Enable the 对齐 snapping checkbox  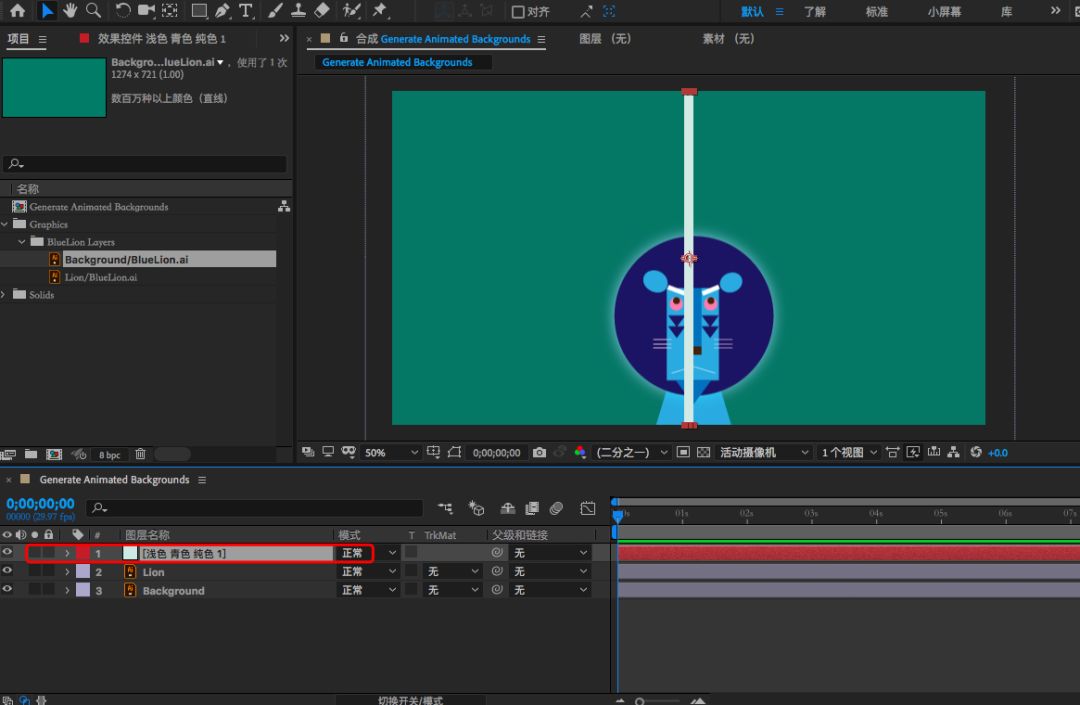tap(518, 12)
